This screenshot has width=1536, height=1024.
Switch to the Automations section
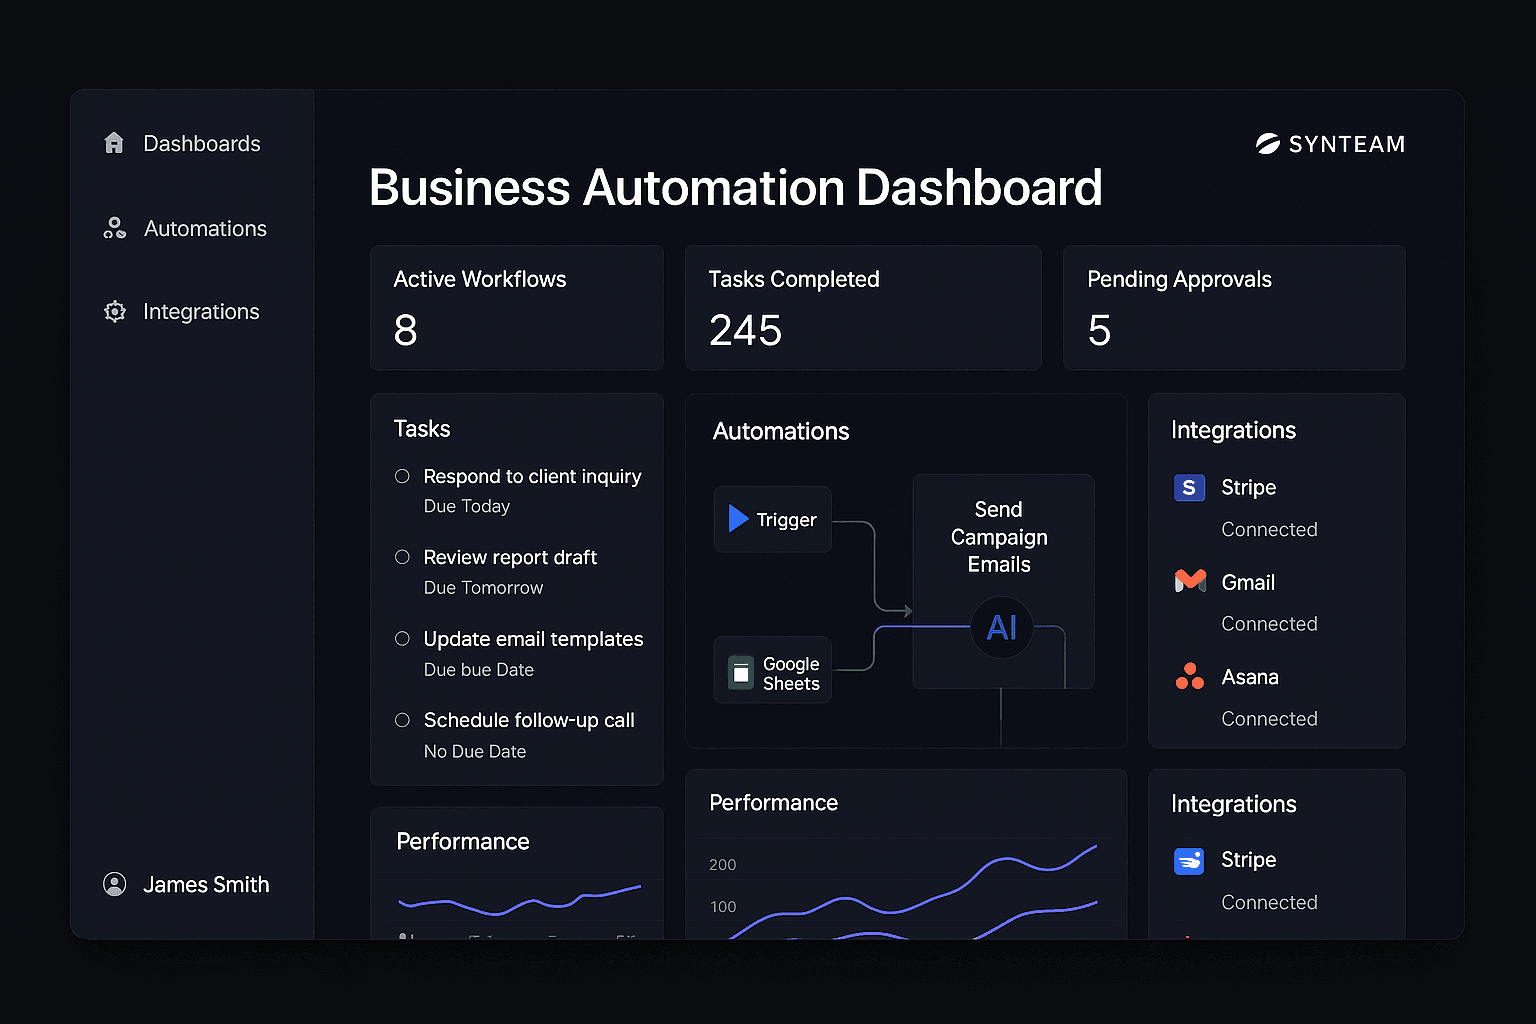pos(205,228)
